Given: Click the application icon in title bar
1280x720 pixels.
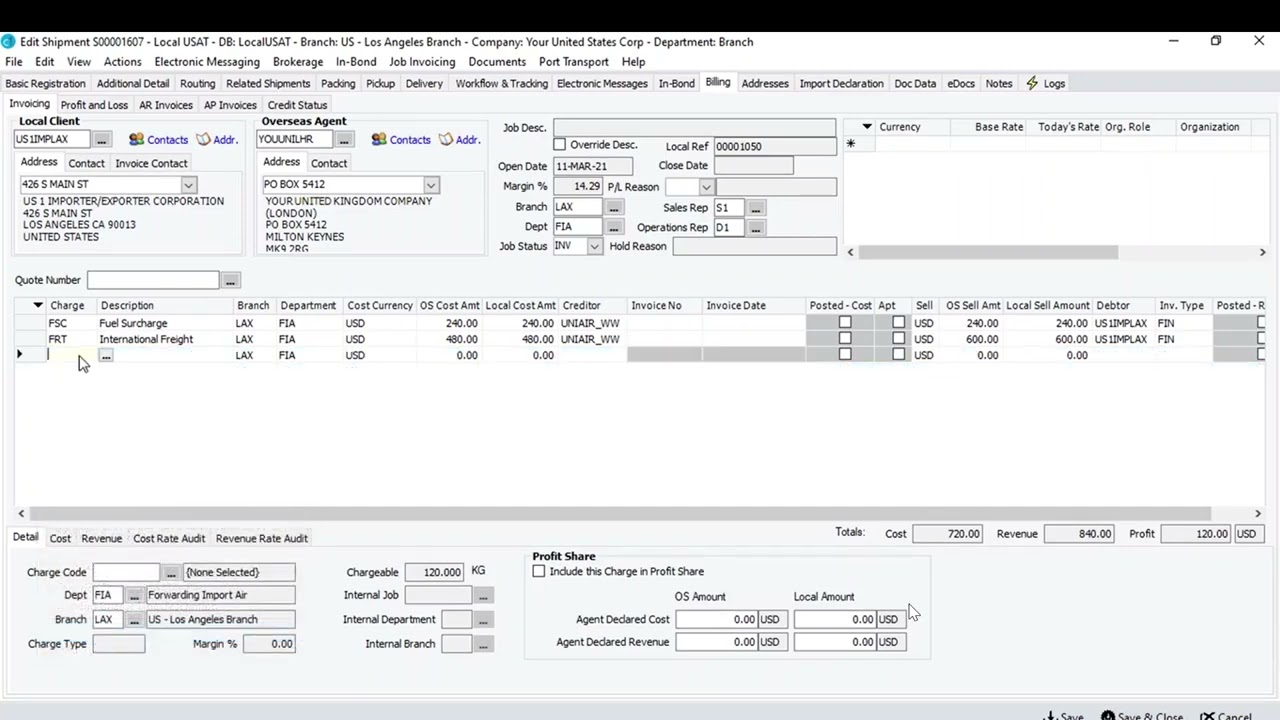Looking at the screenshot, I should pos(8,41).
